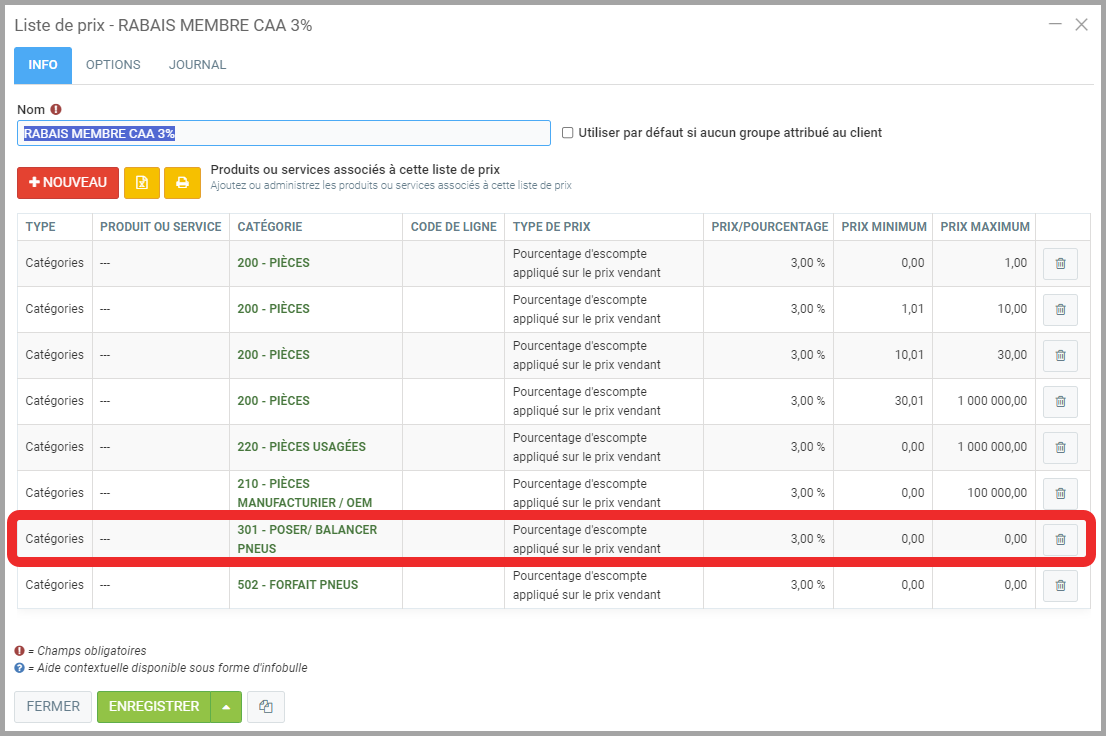This screenshot has width=1106, height=736.
Task: Click the green ENREGISTRER button
Action: point(154,707)
